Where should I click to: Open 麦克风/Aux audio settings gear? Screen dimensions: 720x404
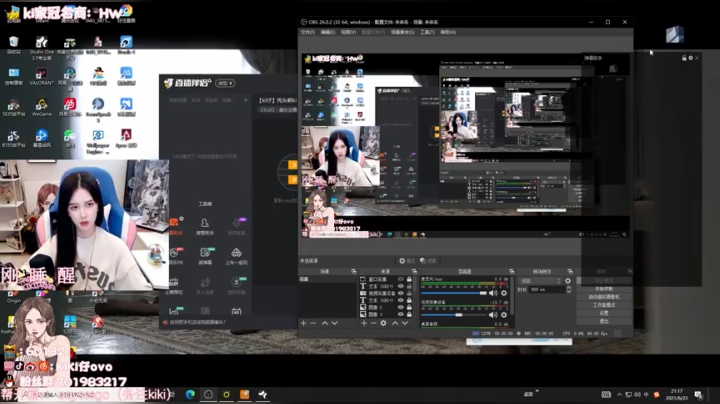point(504,293)
